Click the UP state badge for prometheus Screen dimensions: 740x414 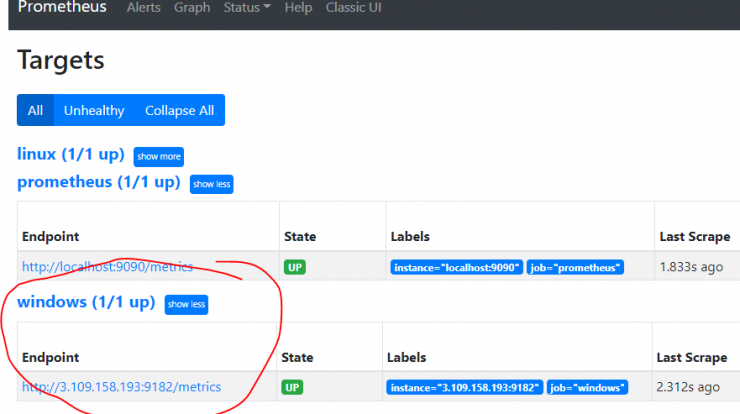295,267
